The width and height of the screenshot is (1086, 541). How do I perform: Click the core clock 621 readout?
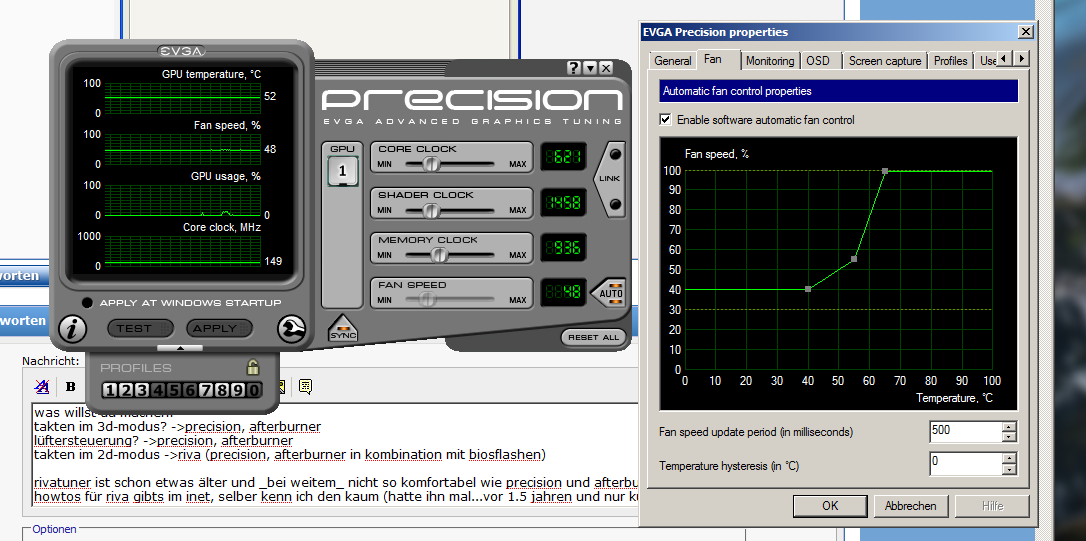tap(563, 157)
